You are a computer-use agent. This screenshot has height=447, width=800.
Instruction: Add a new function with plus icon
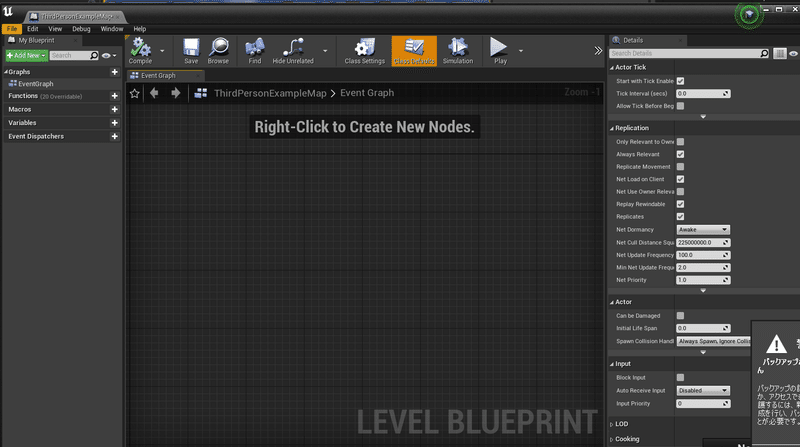pos(114,96)
